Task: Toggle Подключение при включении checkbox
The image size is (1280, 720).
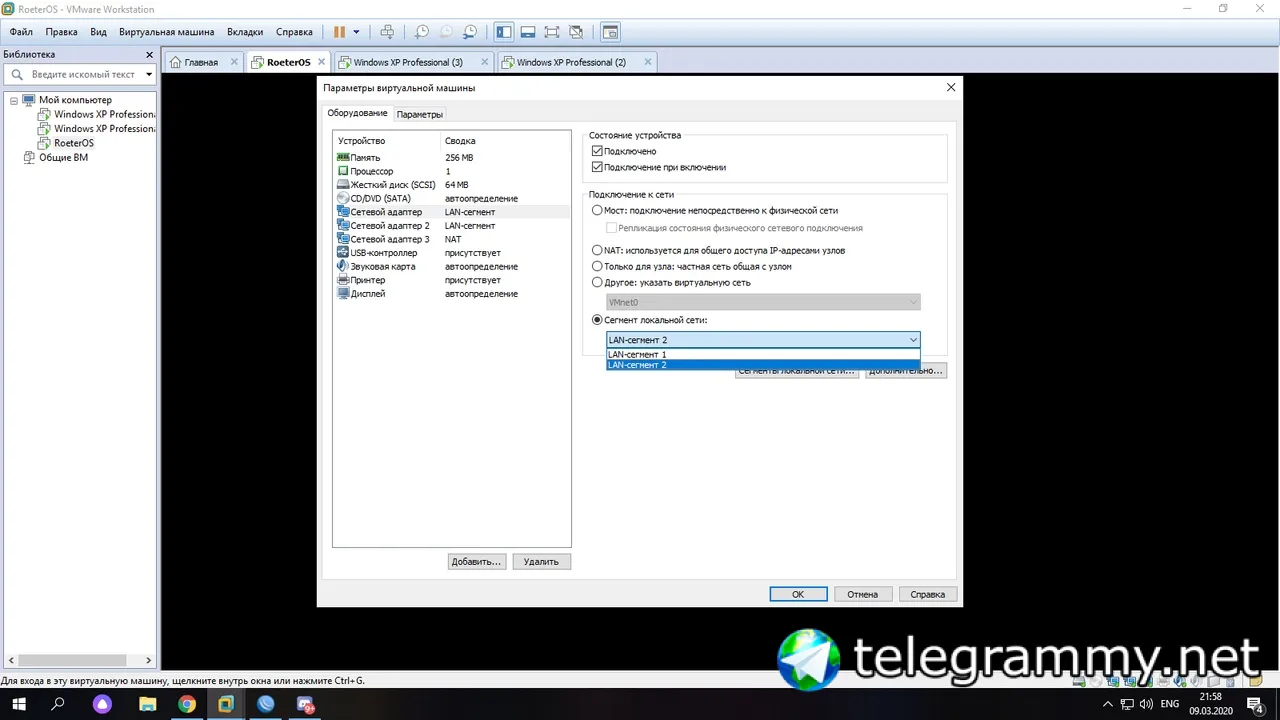Action: point(597,167)
